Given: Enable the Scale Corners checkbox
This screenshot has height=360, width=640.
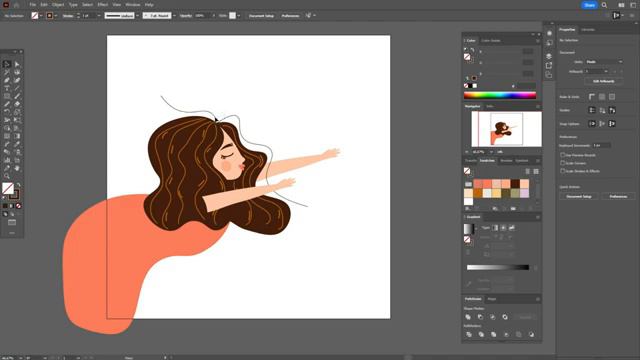Looking at the screenshot, I should pos(562,163).
